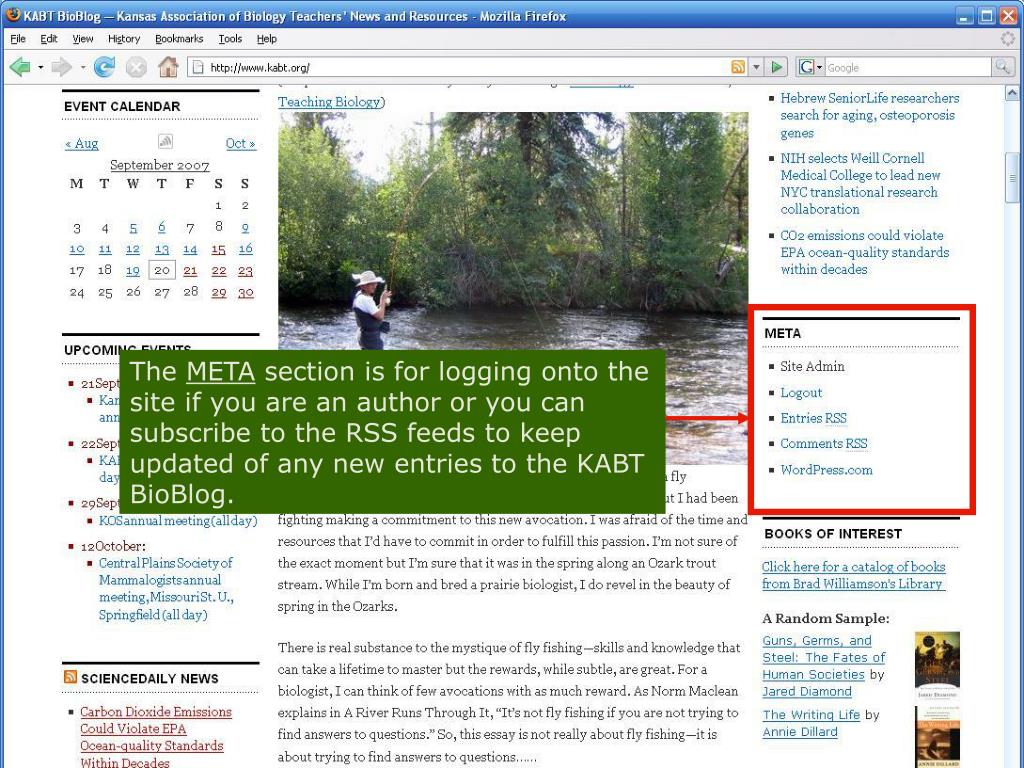Open the back history dropdown arrow

pyautogui.click(x=40, y=67)
